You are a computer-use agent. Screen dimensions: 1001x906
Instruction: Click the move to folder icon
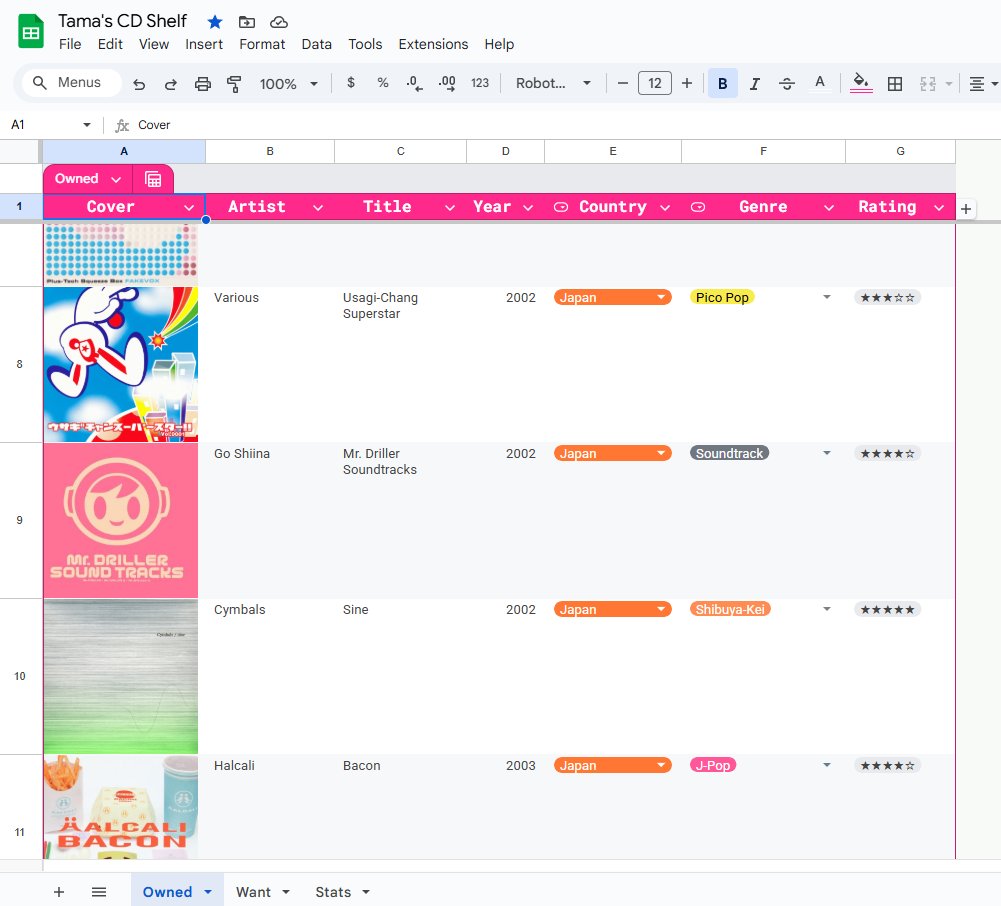[246, 22]
